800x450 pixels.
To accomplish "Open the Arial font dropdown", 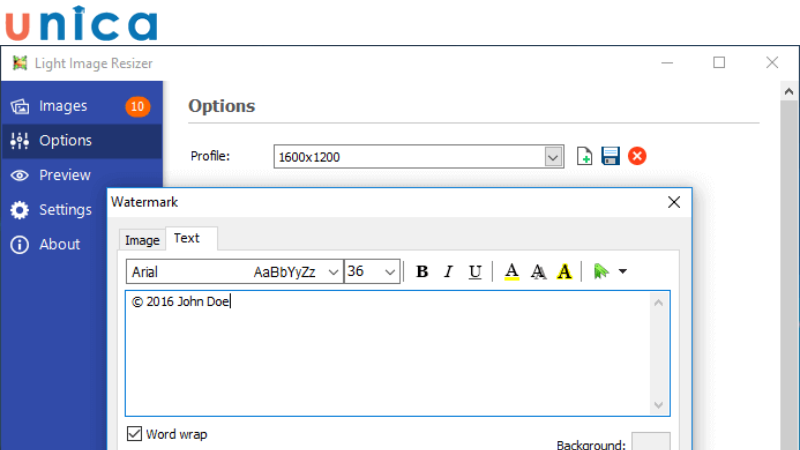I will click(x=333, y=272).
